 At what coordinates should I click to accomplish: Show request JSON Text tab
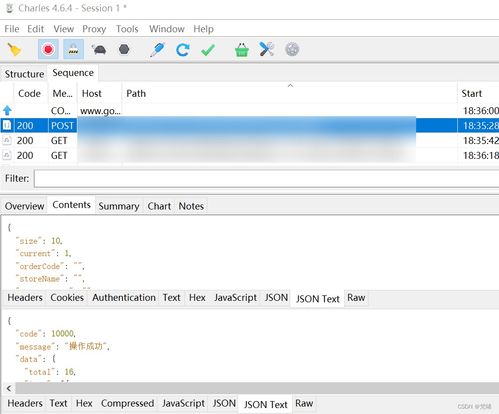coord(318,299)
